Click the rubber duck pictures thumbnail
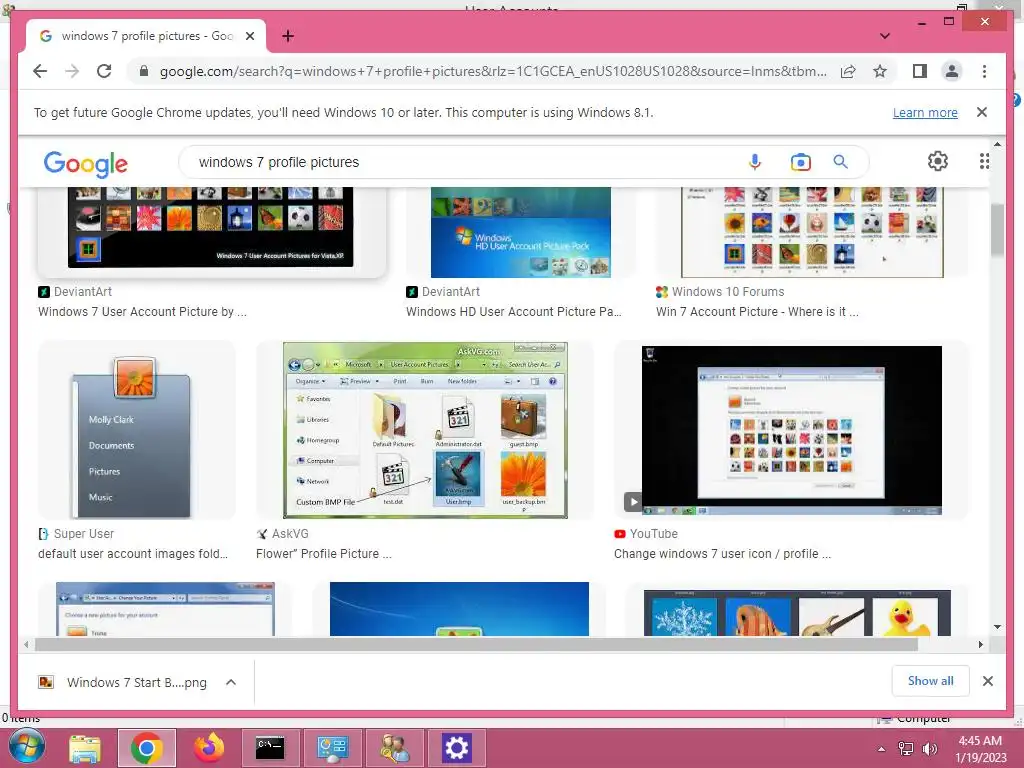This screenshot has width=1024, height=768. click(797, 613)
